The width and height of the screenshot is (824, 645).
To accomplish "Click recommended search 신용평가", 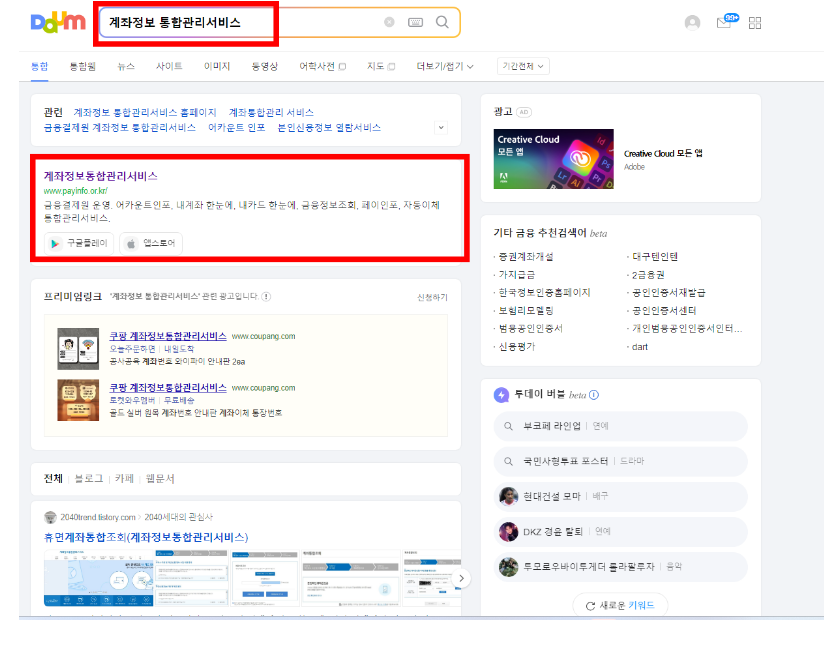I will (x=517, y=347).
